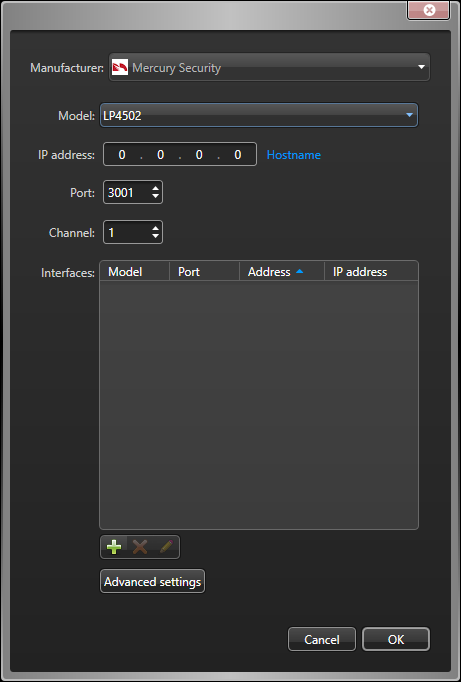Screen dimensions: 461x682
Task: Increase the Port number with up arrow
Action: pos(156,188)
